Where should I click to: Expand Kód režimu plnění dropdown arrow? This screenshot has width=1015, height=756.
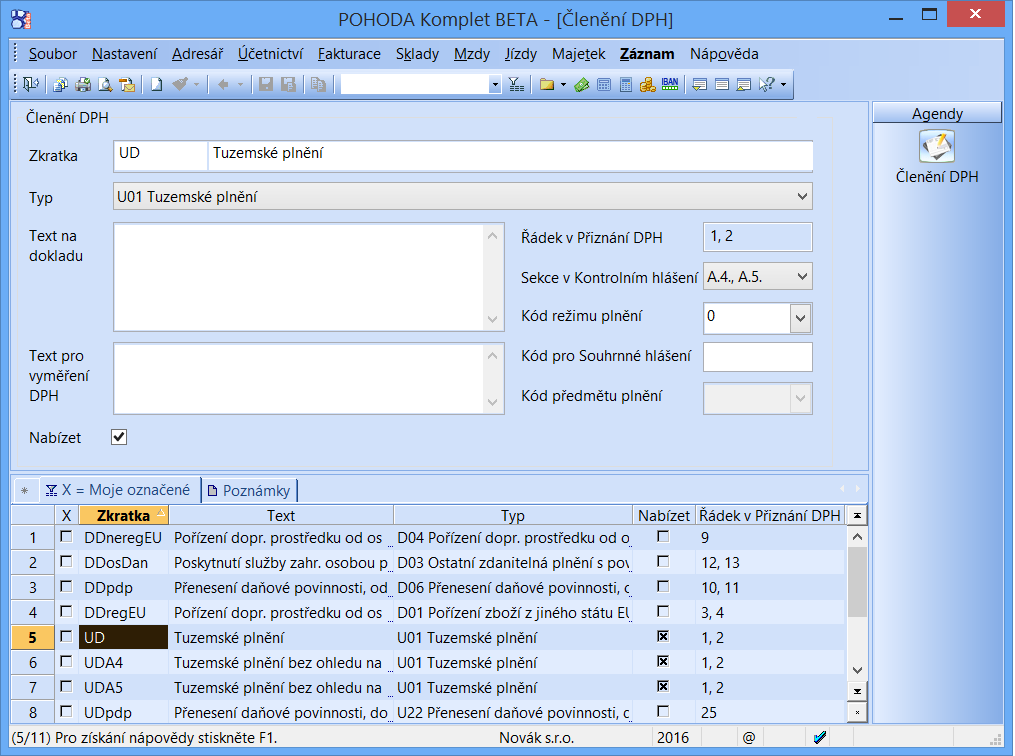(801, 318)
